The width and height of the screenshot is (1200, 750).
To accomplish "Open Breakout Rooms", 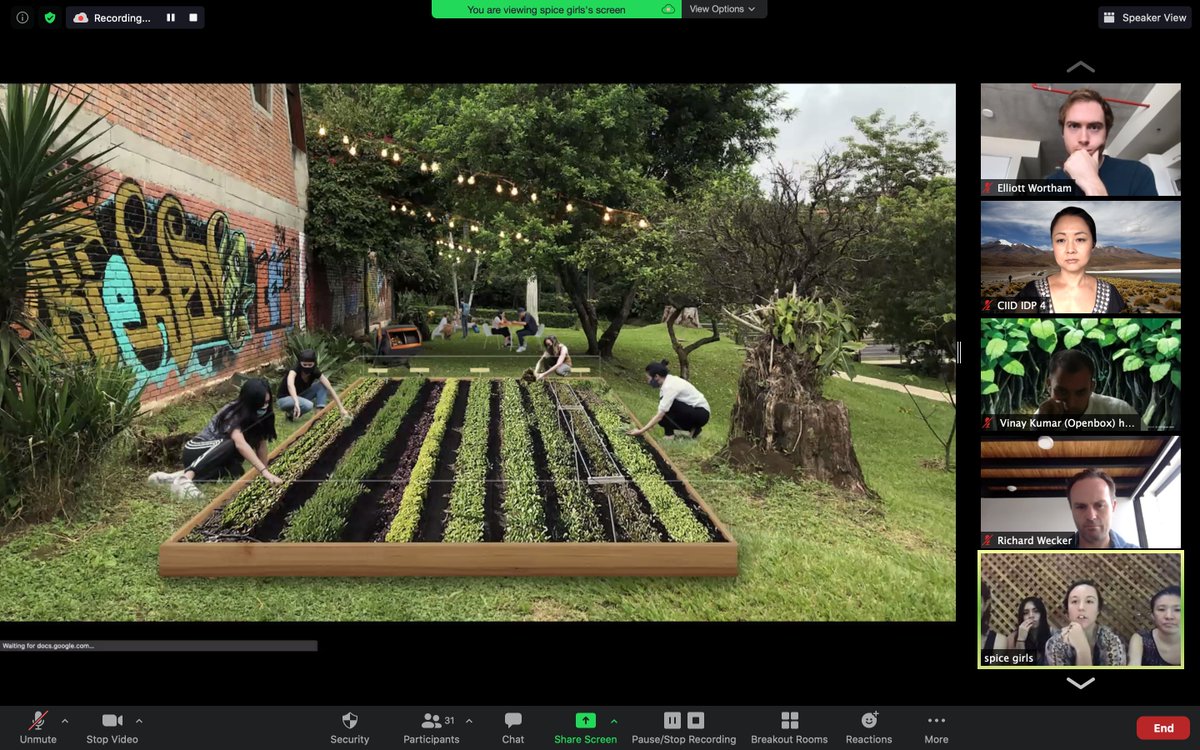I will (x=789, y=728).
